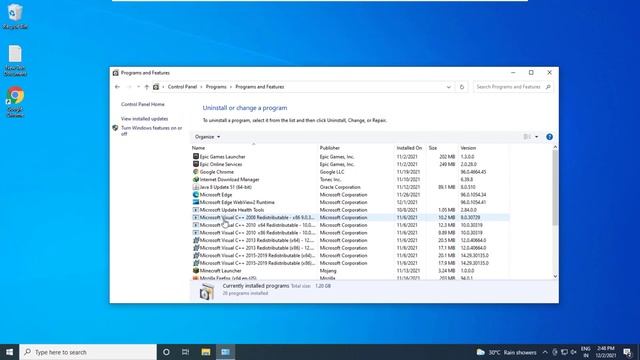Click the Epic Games Launcher icon
640x360 pixels.
pos(196,156)
